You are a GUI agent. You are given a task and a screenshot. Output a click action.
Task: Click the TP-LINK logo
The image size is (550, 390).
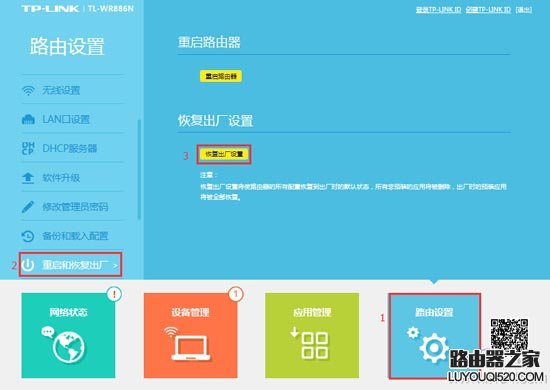pyautogui.click(x=50, y=8)
